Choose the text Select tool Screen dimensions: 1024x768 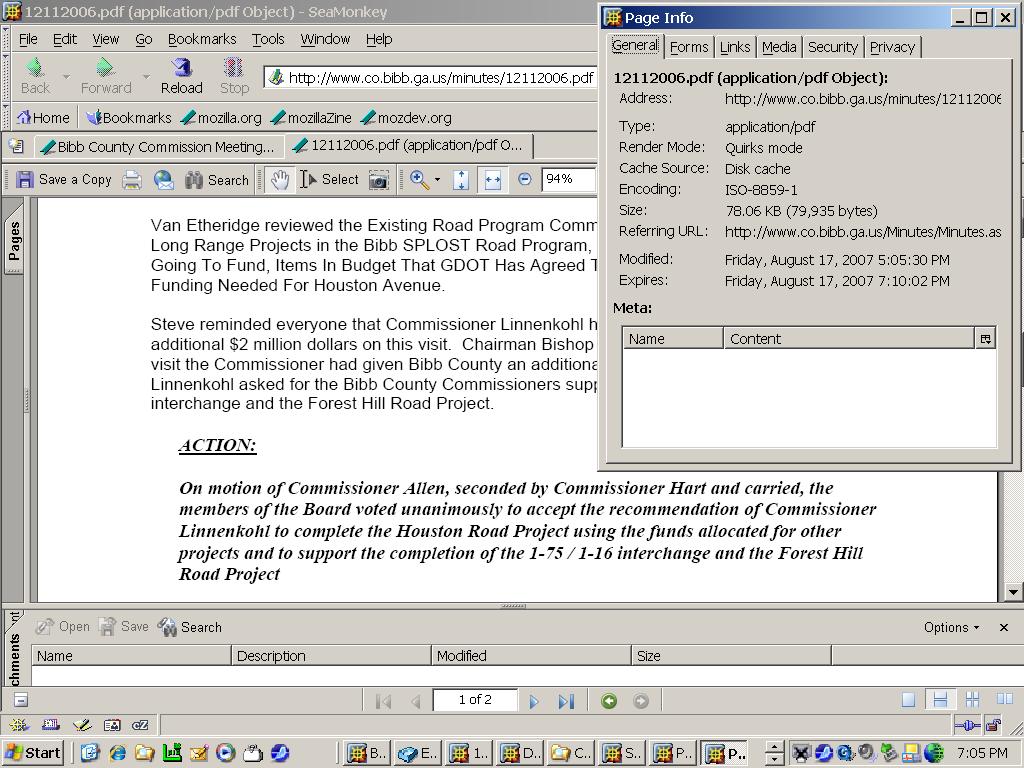tap(329, 180)
